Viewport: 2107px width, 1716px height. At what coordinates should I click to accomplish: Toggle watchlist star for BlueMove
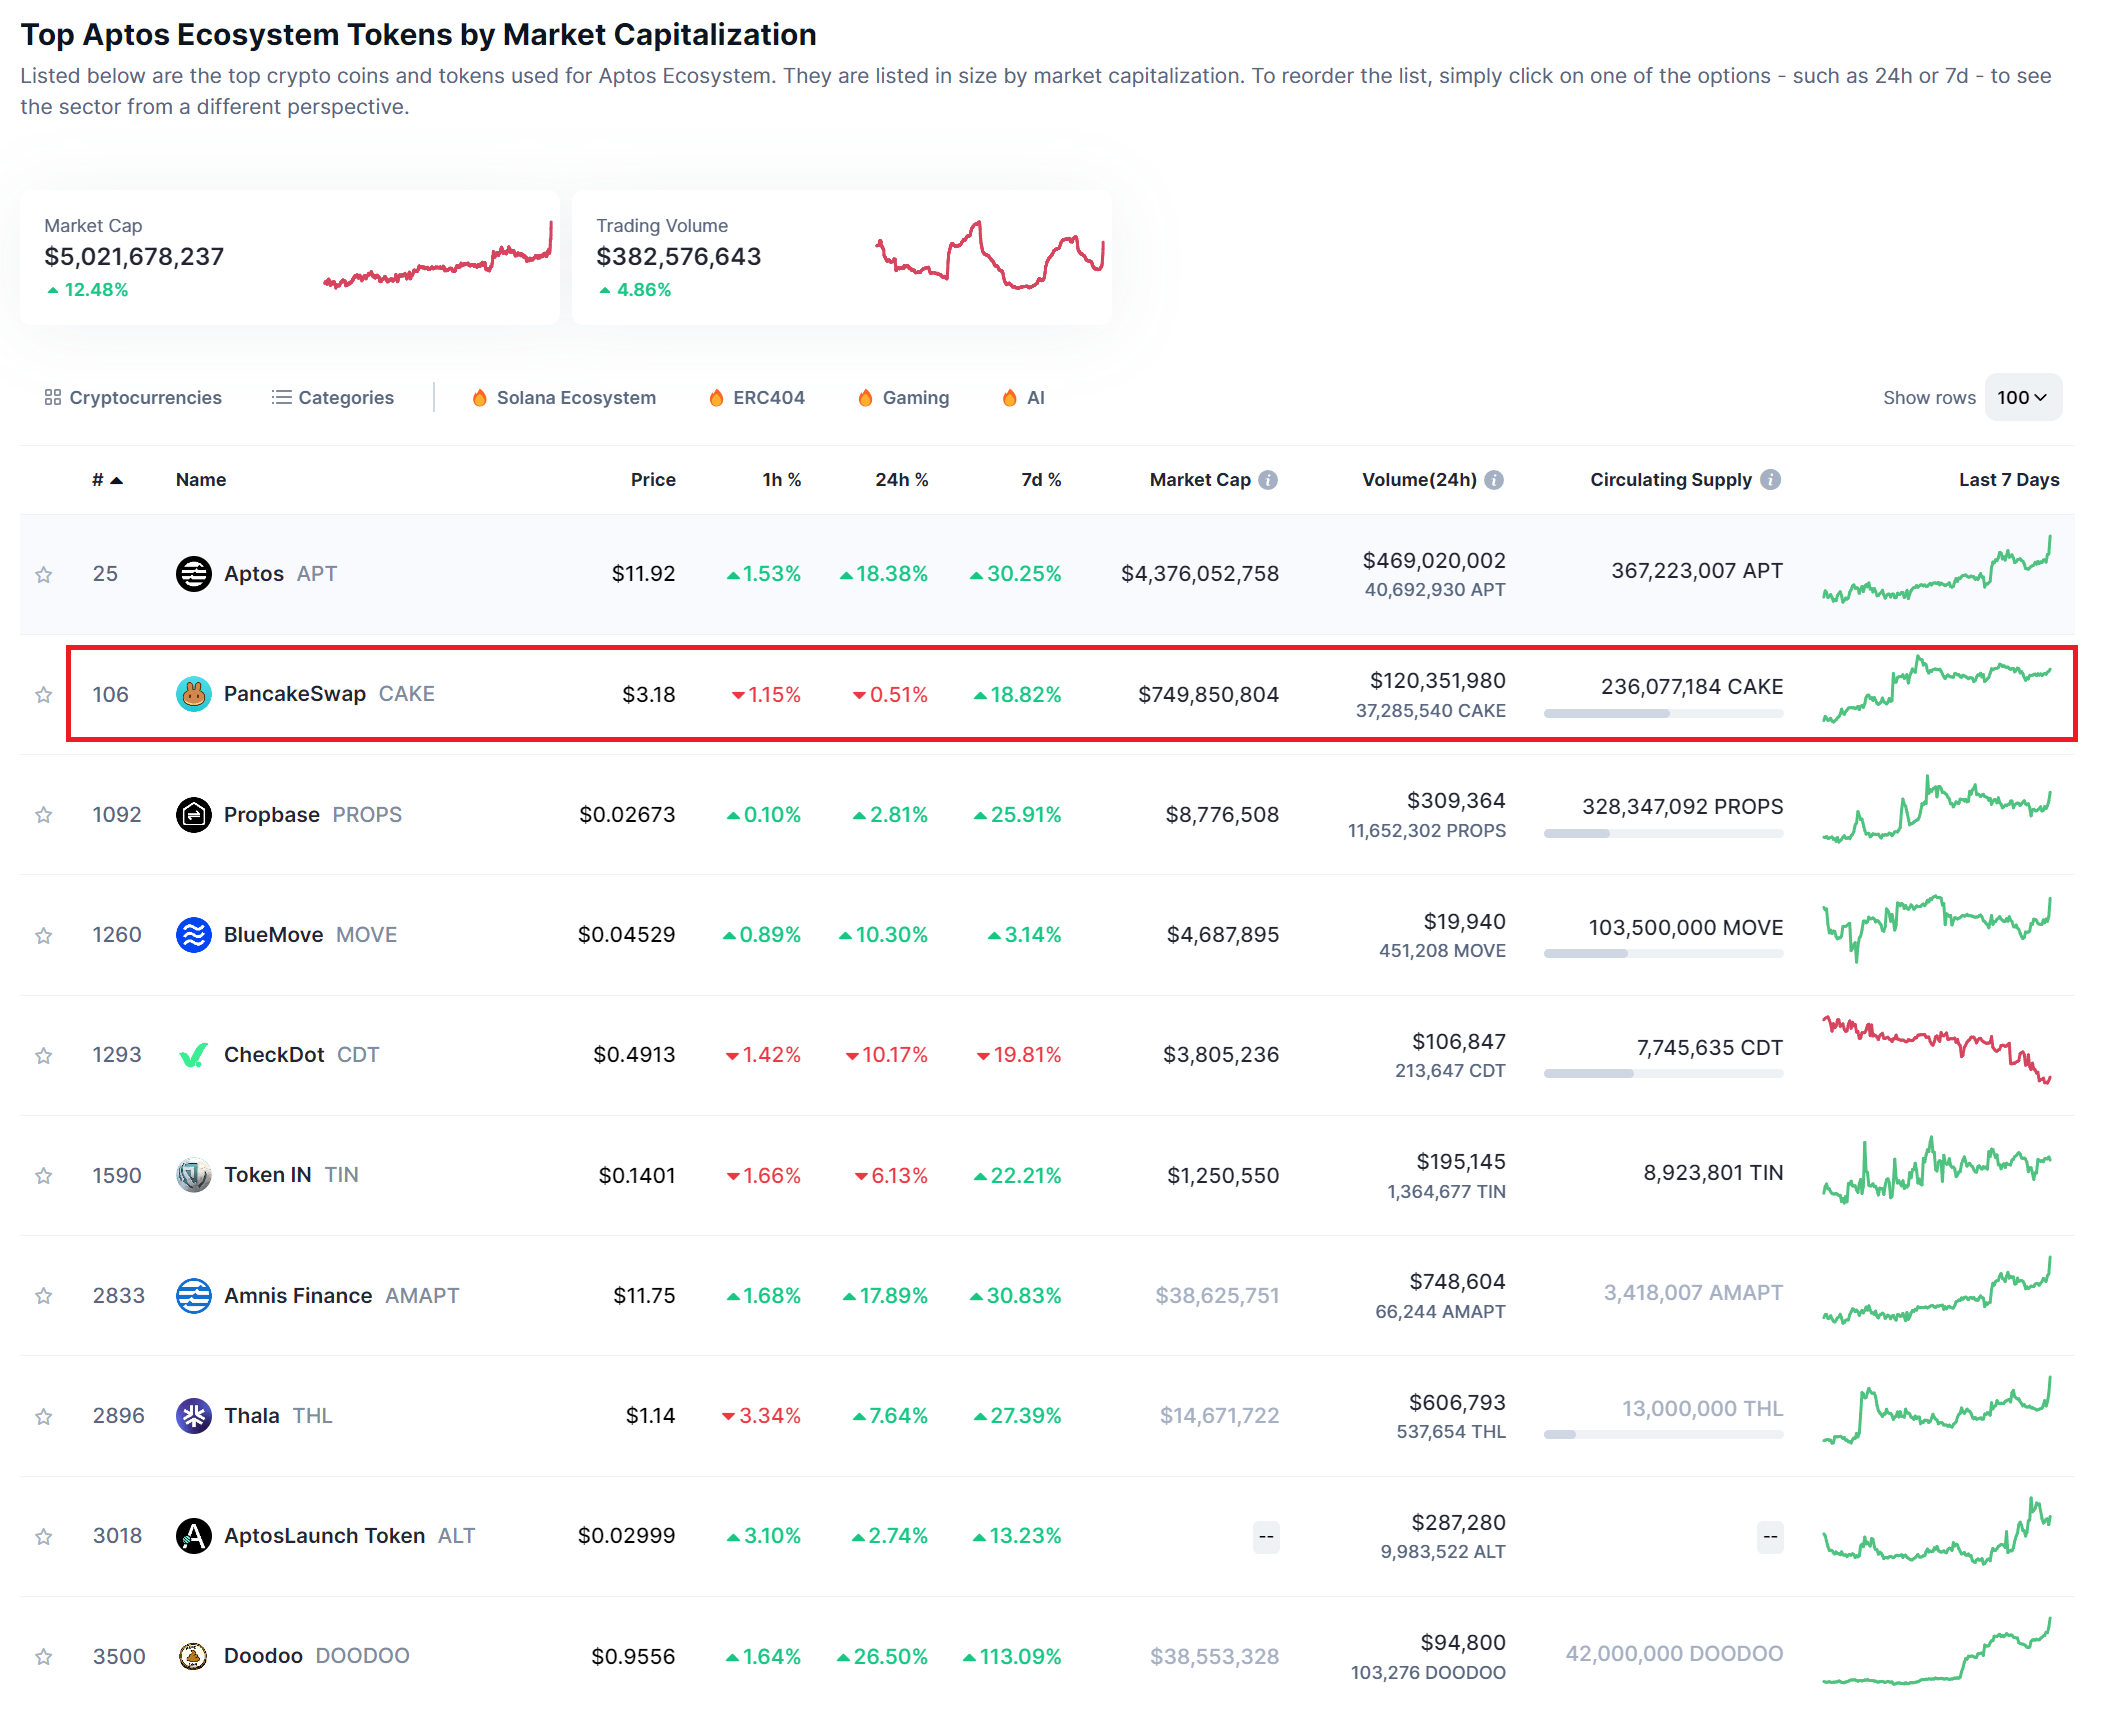click(43, 935)
